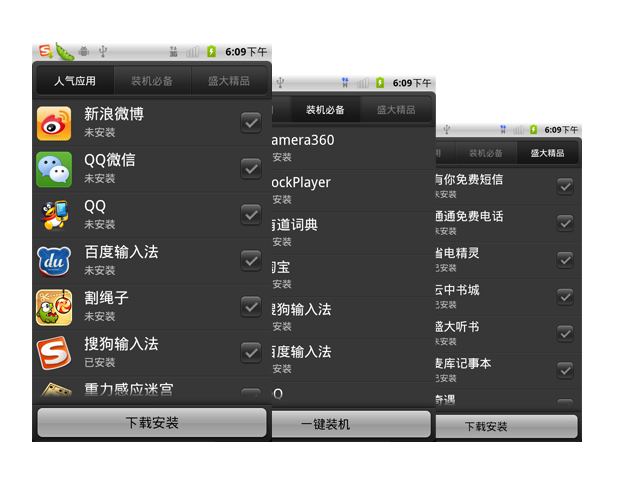Tick the 割绳子 checkbox
630x486 pixels.
[251, 306]
